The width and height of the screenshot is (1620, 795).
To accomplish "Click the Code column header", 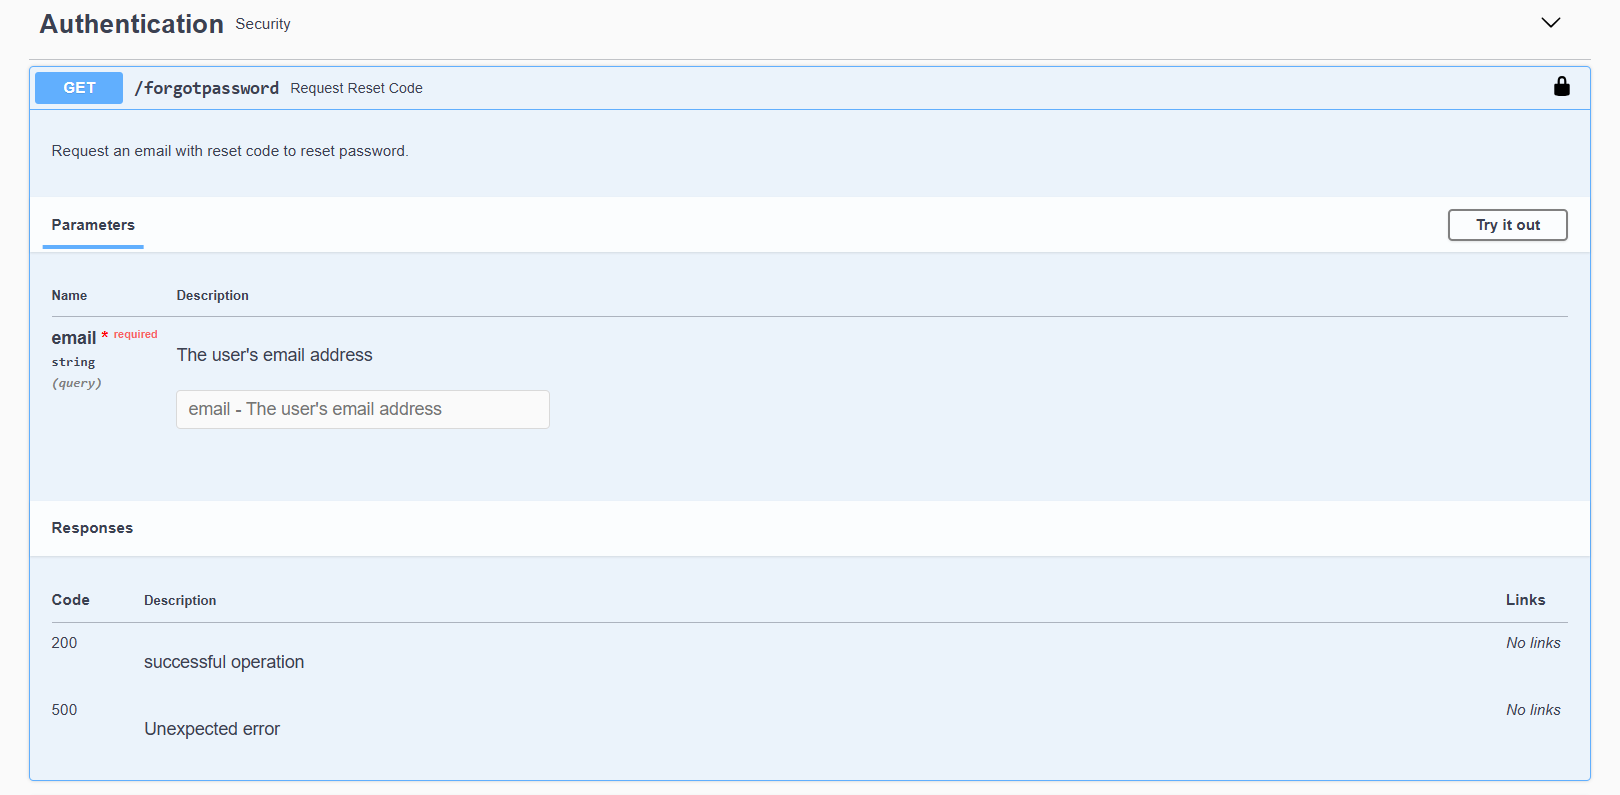I will coord(71,600).
